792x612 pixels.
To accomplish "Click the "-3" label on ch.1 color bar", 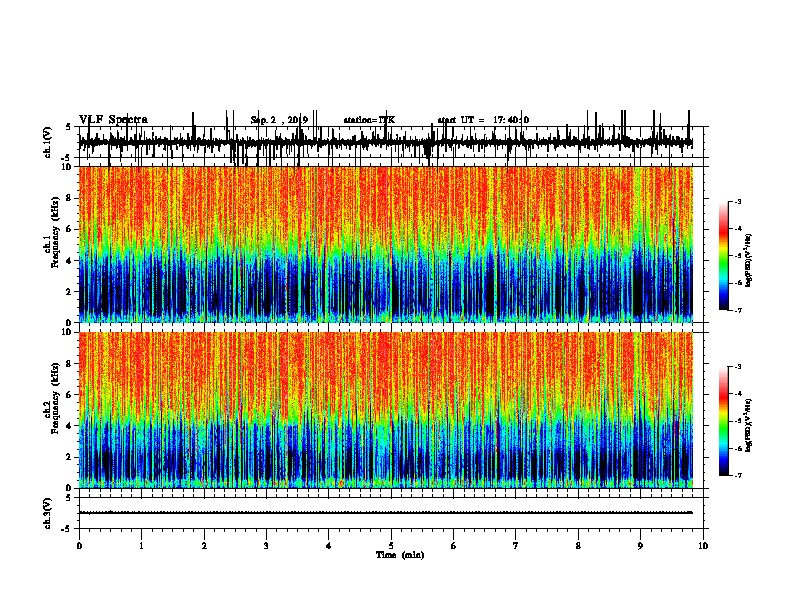I will point(738,201).
